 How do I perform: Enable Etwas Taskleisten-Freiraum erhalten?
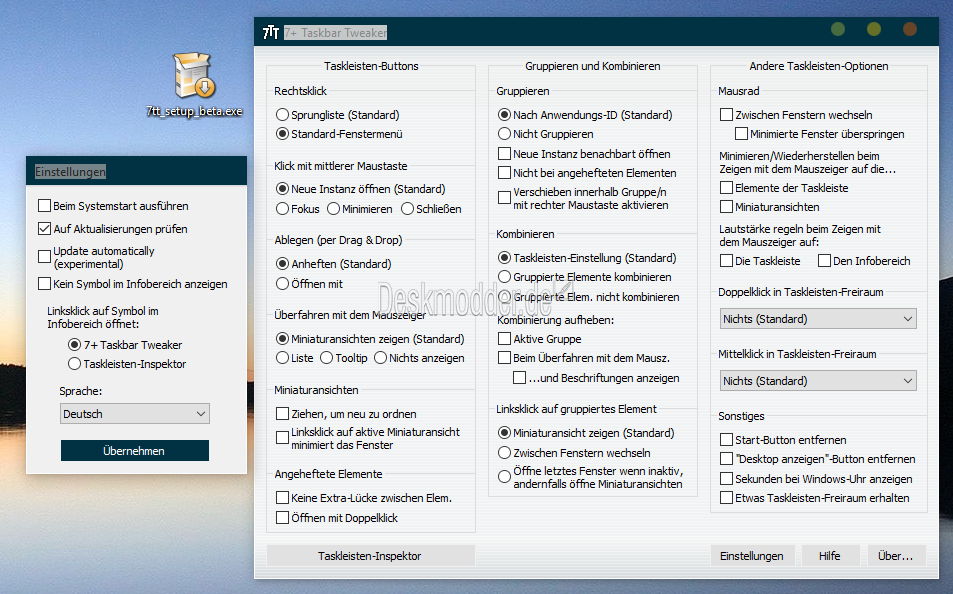click(726, 498)
